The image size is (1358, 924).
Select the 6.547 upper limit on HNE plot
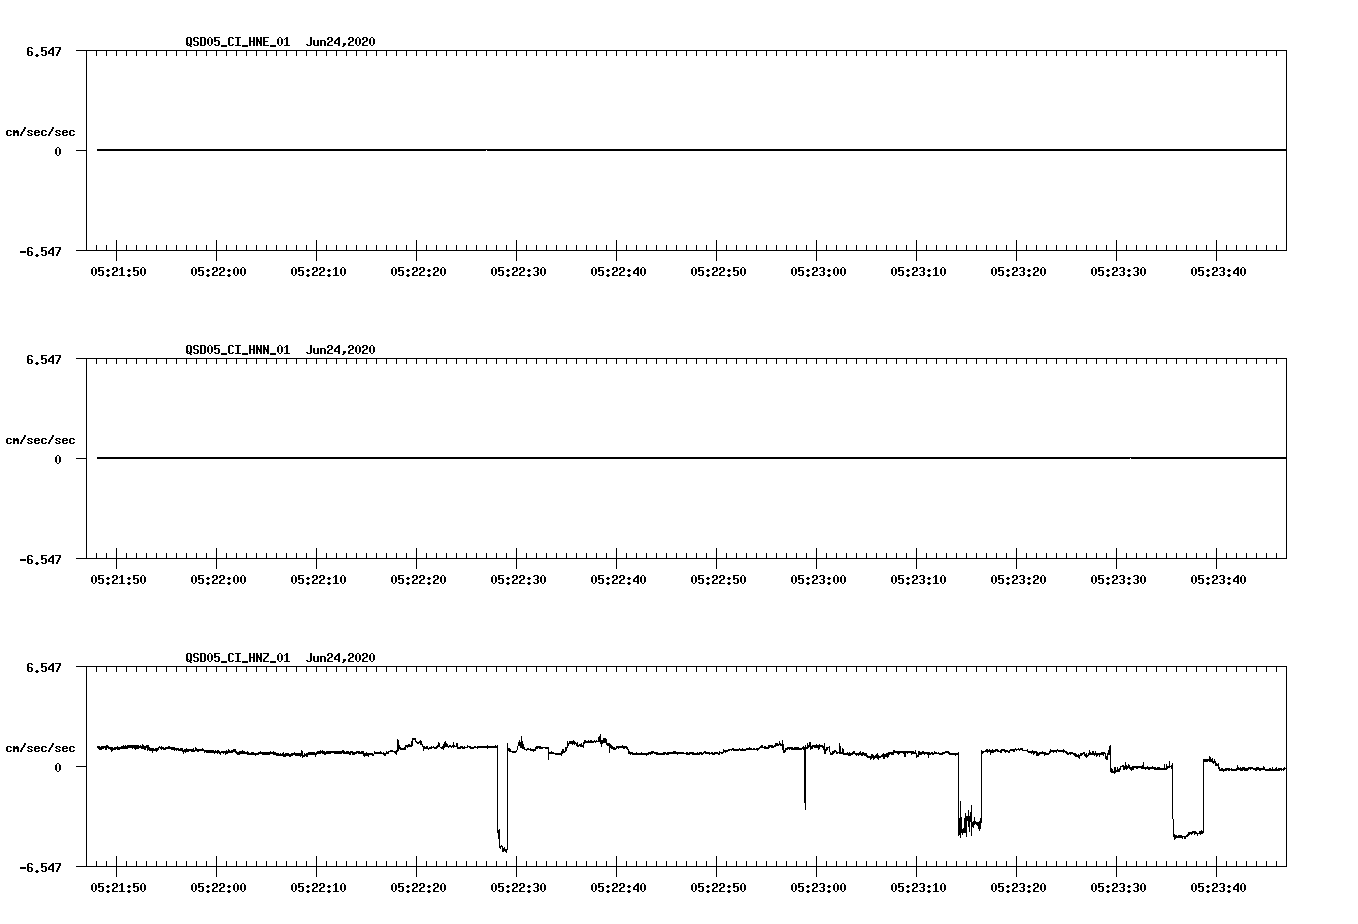tap(44, 50)
